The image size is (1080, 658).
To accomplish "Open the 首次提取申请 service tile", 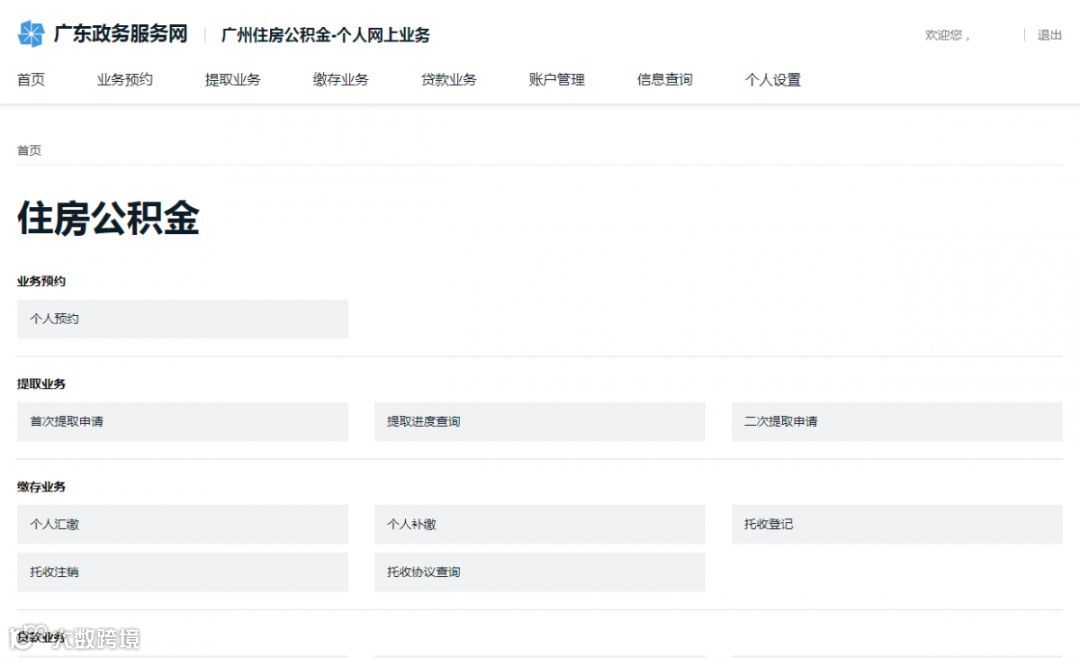I will [183, 421].
